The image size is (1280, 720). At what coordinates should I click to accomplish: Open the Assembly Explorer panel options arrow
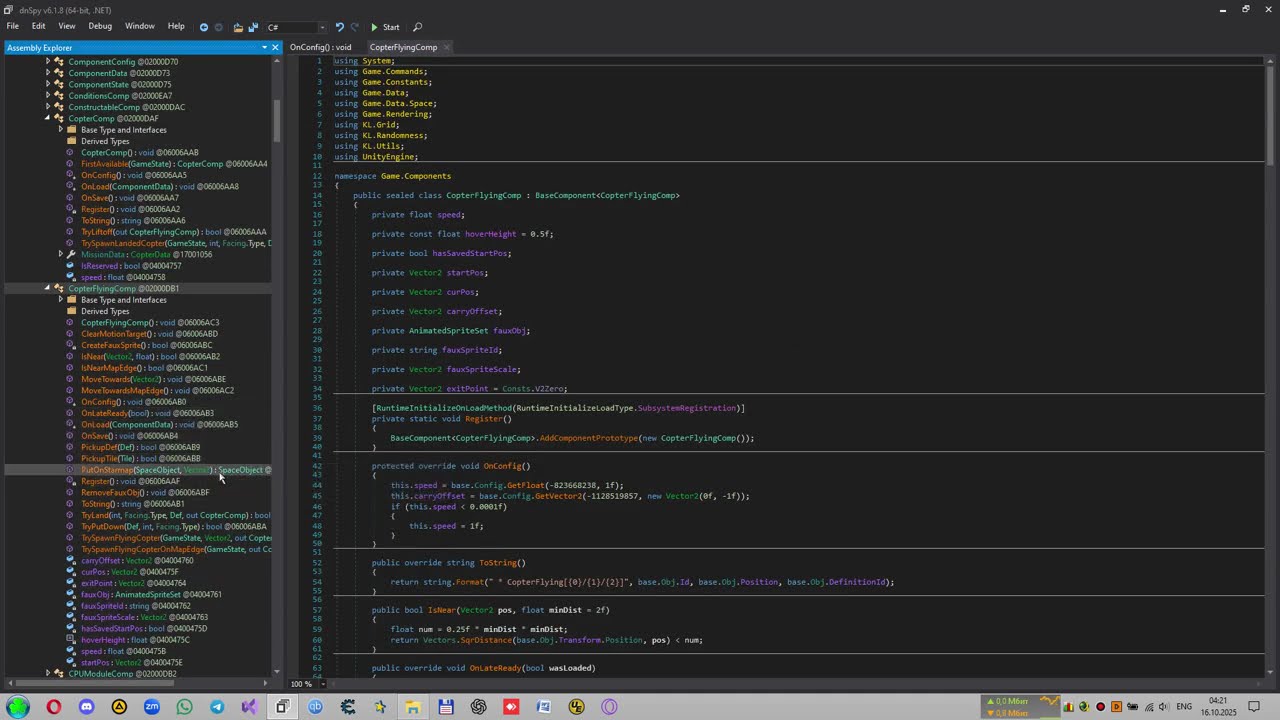click(265, 47)
